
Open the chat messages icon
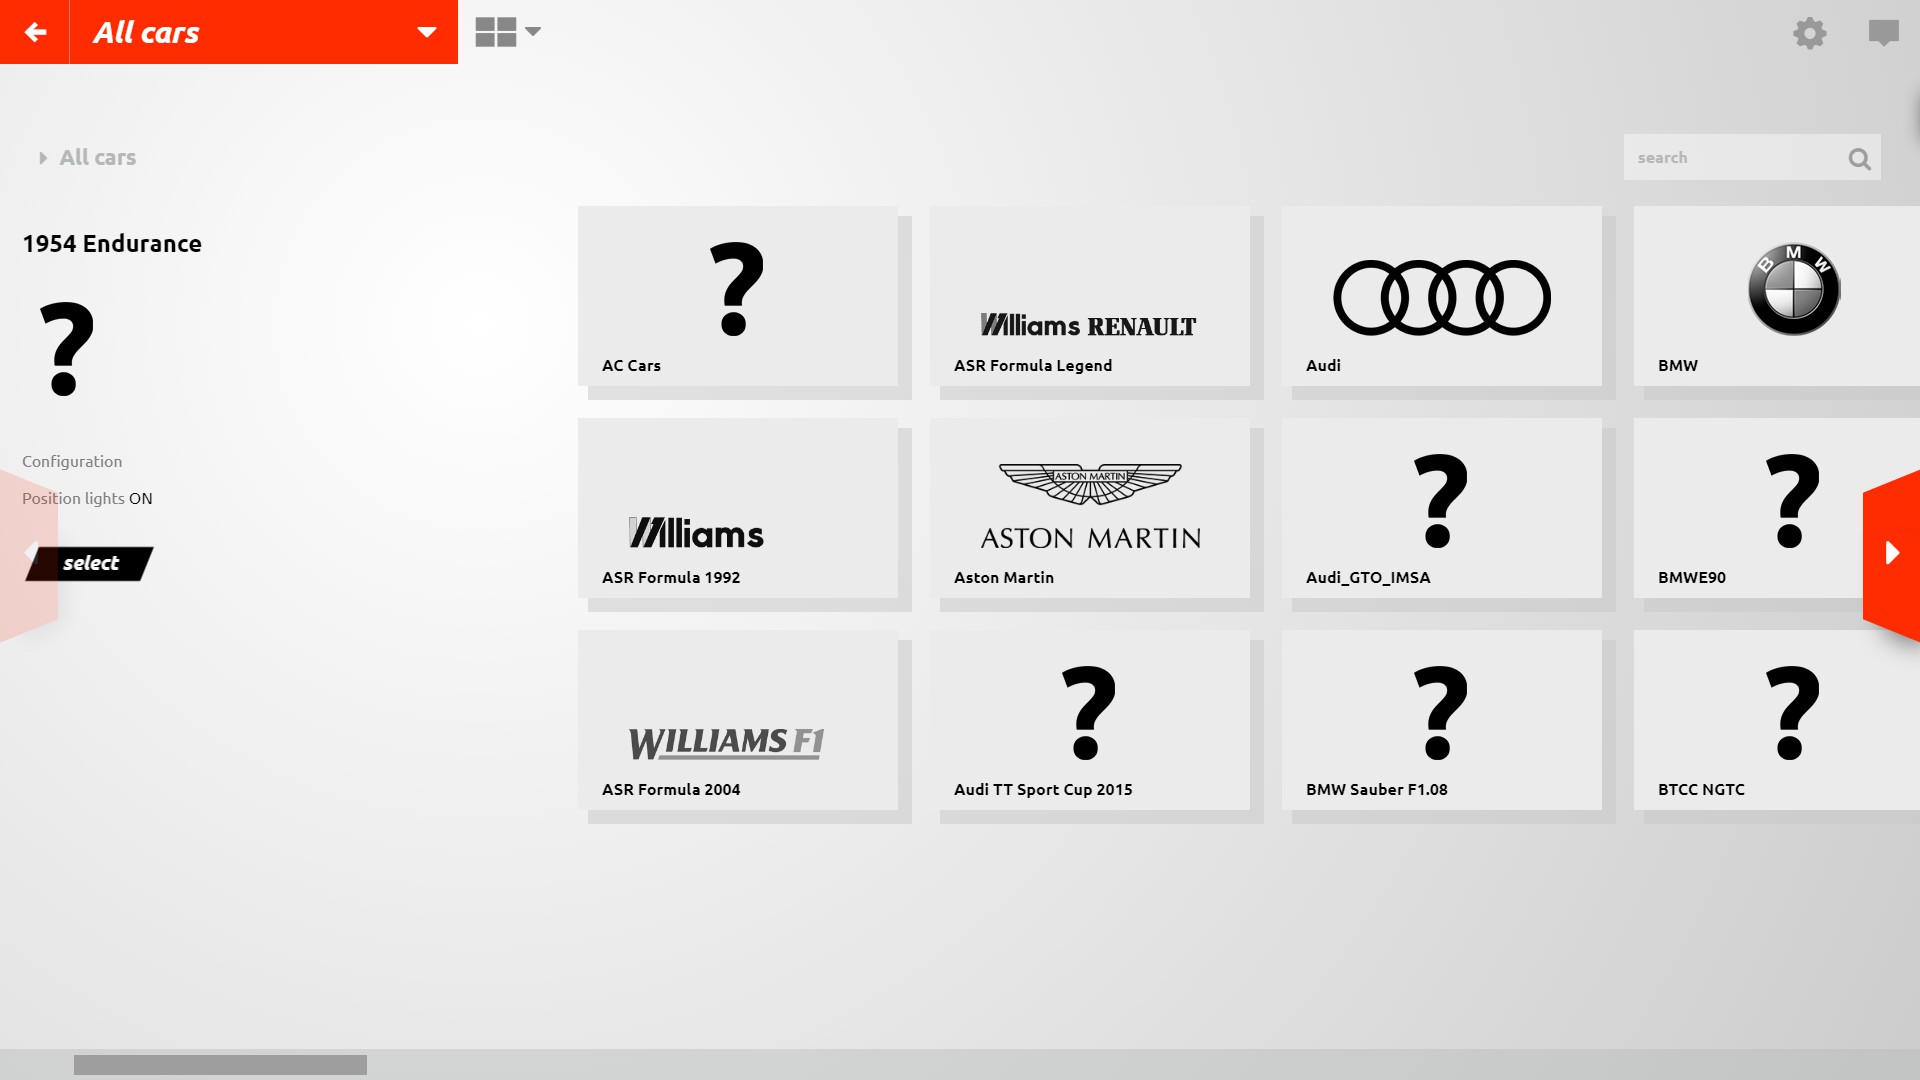tap(1883, 33)
